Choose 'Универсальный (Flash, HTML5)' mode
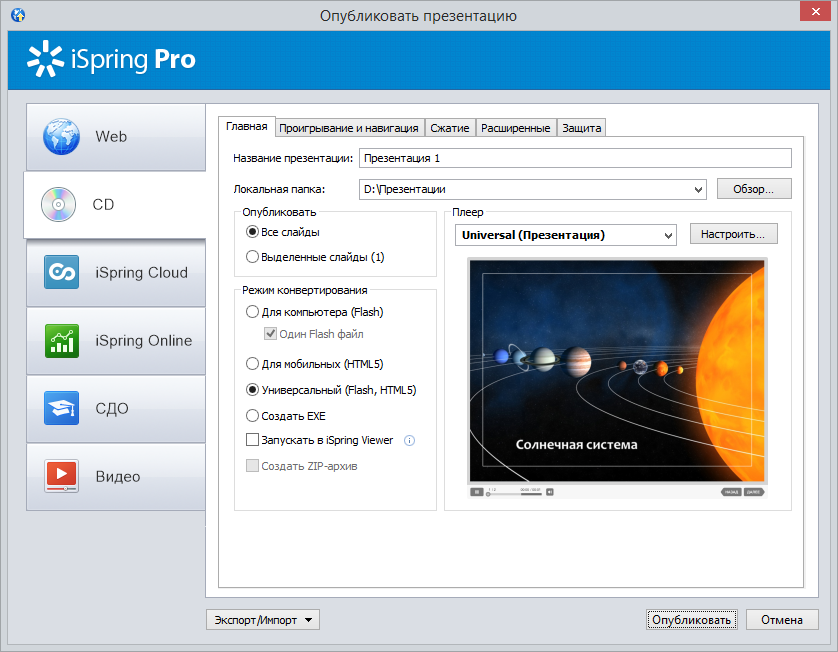 coord(252,390)
